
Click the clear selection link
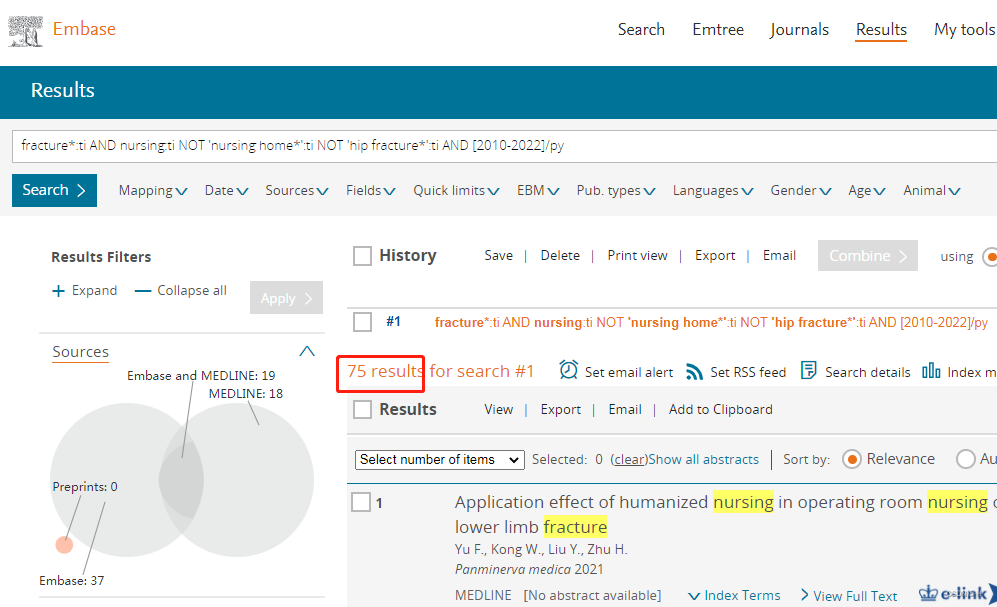629,460
